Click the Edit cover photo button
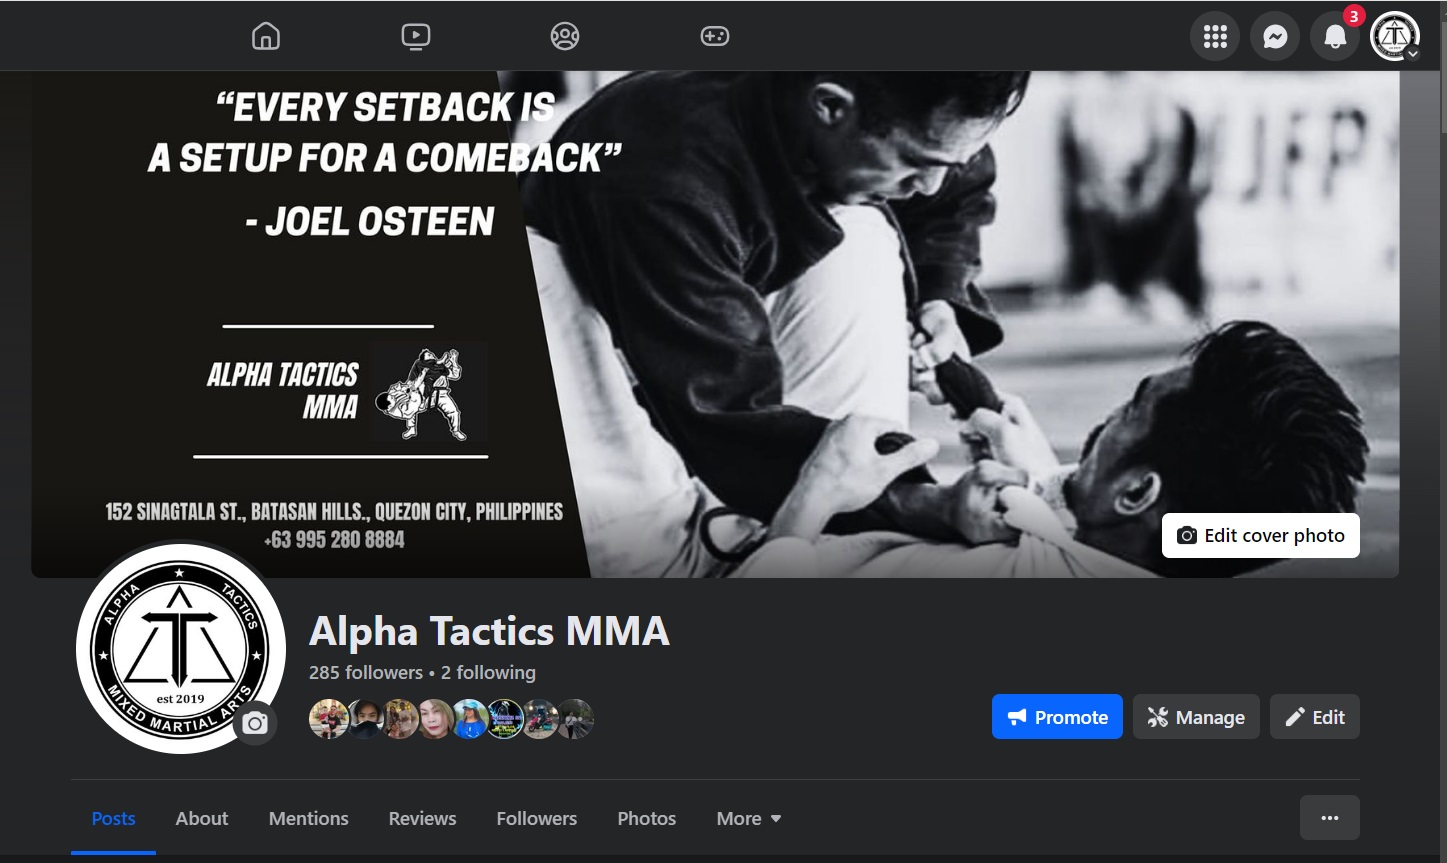This screenshot has height=863, width=1447. (1260, 535)
